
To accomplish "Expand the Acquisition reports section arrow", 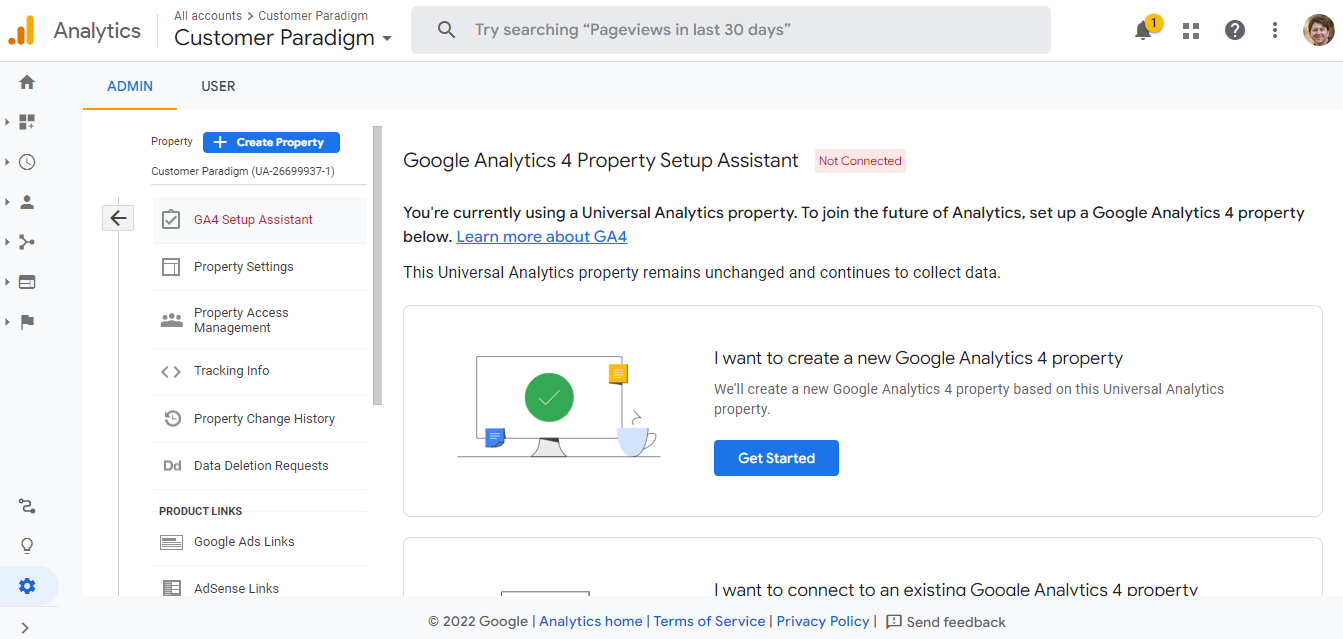I will (x=8, y=241).
